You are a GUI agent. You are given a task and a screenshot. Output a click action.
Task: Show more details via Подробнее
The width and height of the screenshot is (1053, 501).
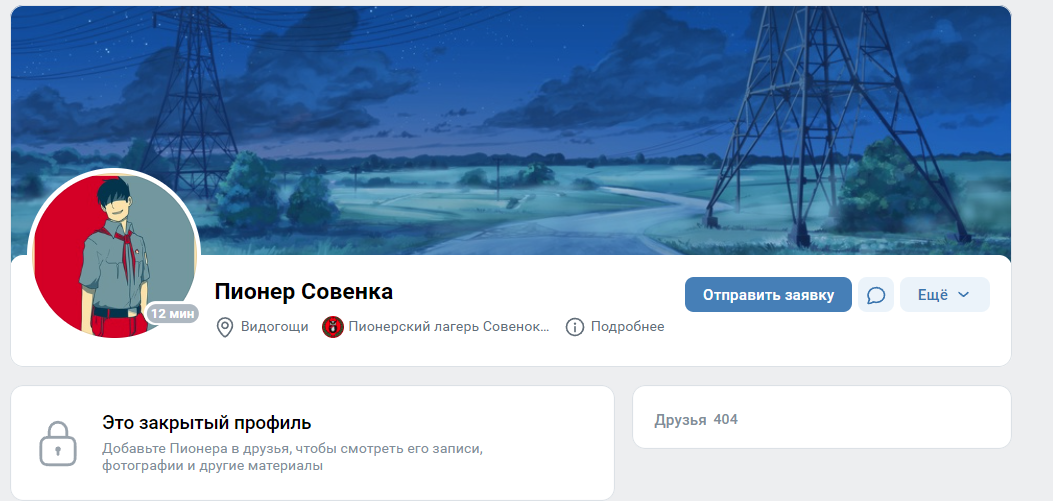click(627, 327)
